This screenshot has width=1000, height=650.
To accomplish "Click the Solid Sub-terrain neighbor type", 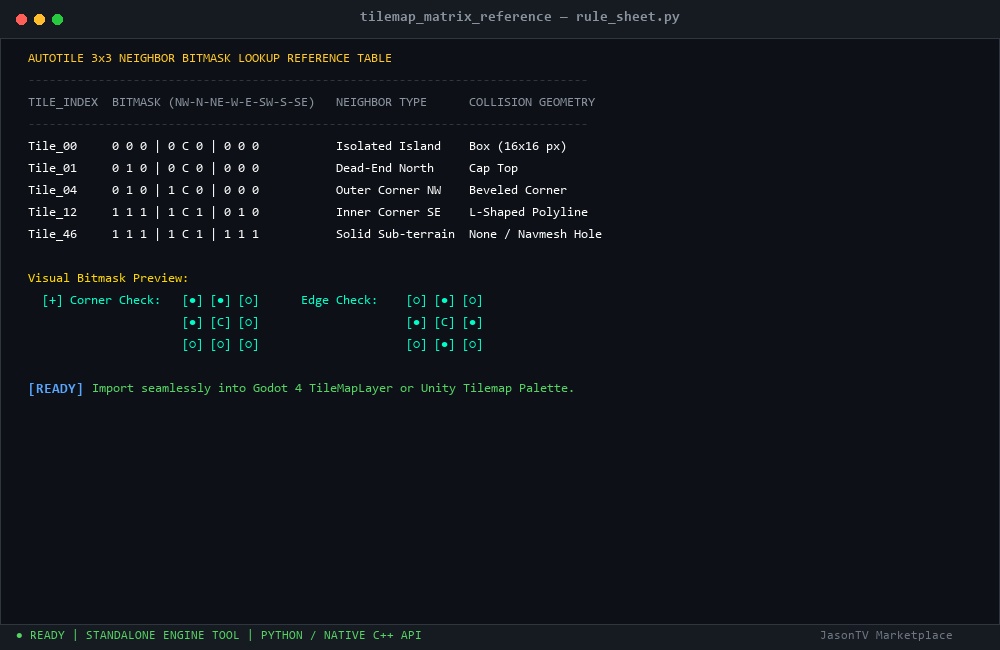I will point(395,234).
